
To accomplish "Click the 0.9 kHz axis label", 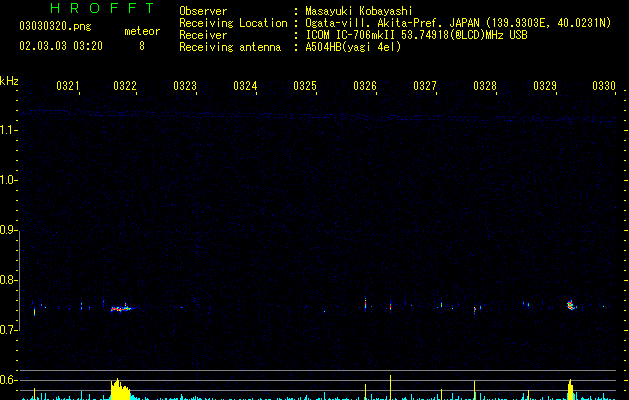I will [x=8, y=230].
